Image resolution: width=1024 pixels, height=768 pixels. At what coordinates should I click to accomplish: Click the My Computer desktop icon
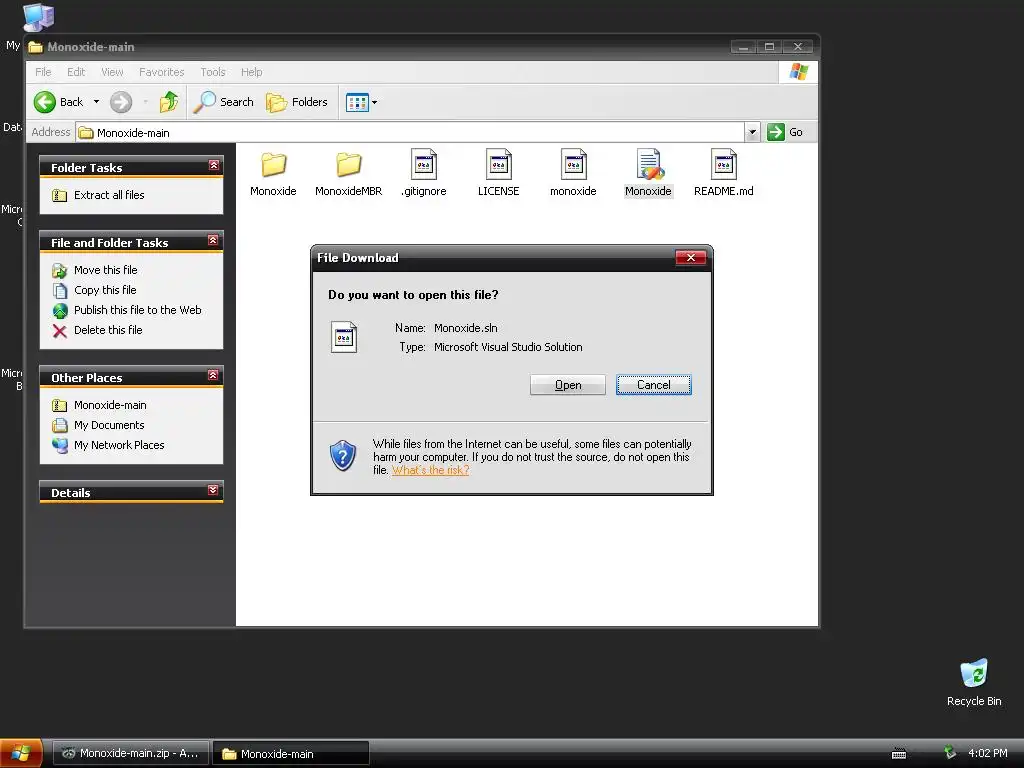tap(38, 18)
